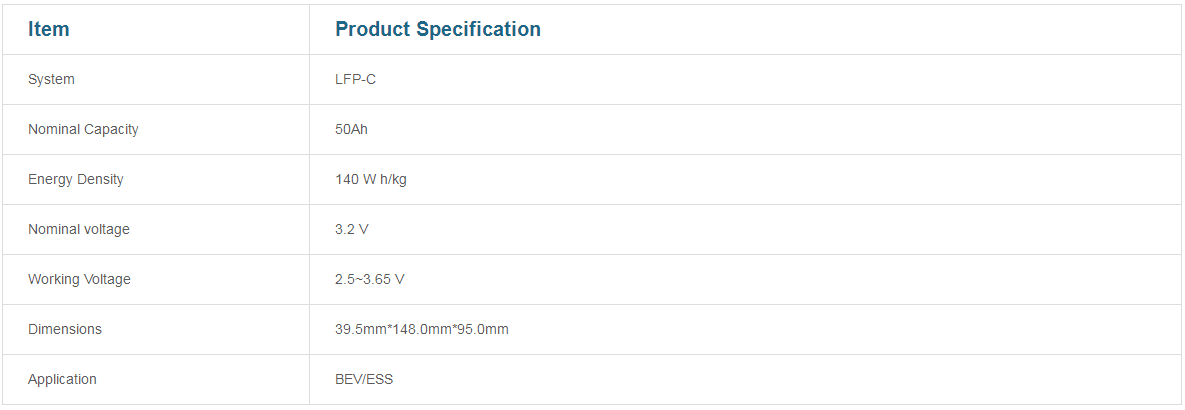
Task: Click the 'Item' column header
Action: pyautogui.click(x=49, y=30)
